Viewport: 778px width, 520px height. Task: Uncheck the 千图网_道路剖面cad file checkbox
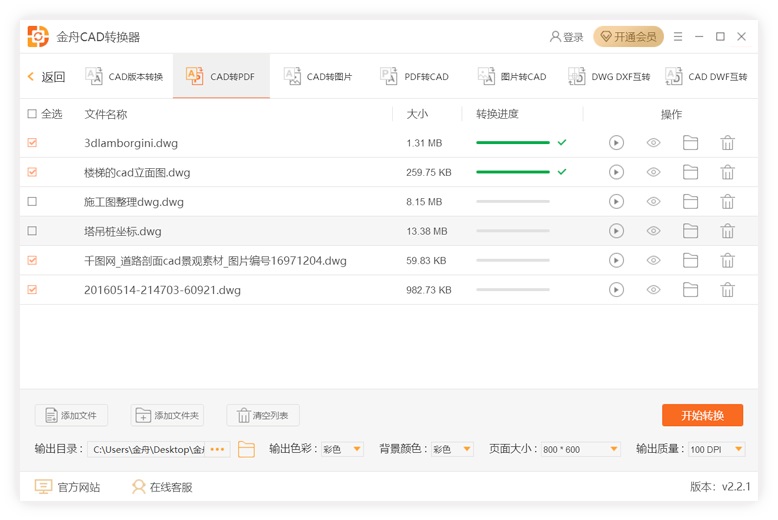[x=32, y=260]
